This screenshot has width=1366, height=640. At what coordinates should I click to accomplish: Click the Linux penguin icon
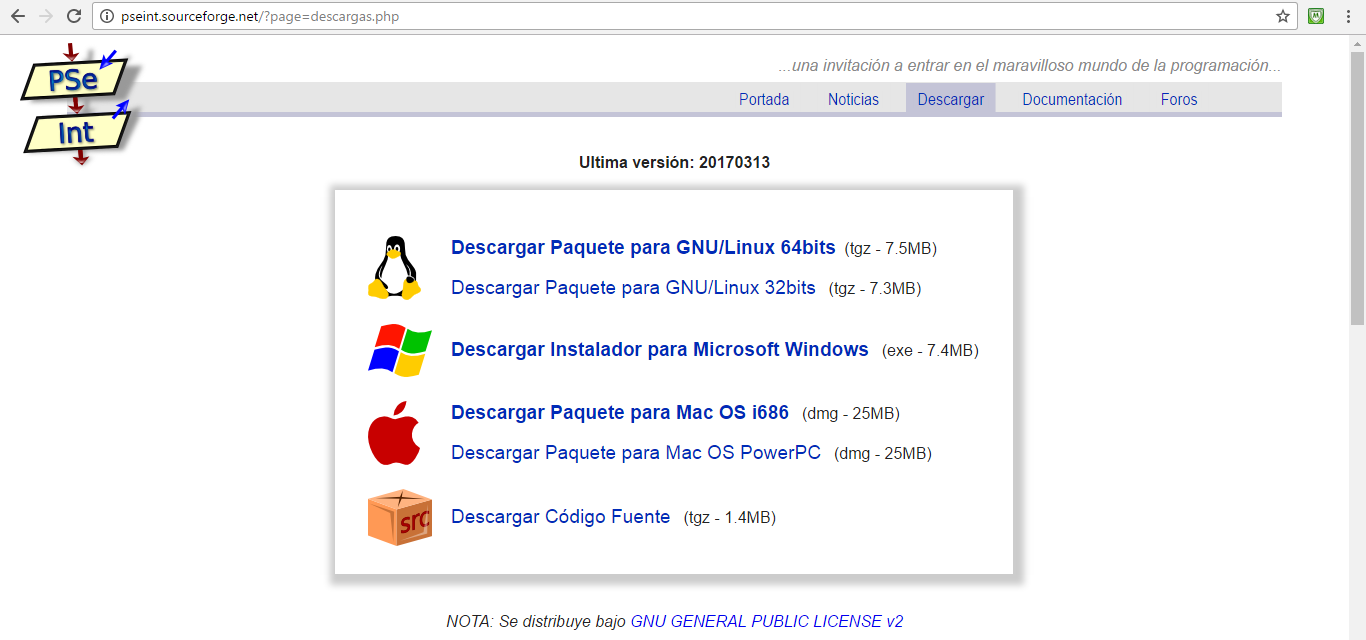[396, 265]
